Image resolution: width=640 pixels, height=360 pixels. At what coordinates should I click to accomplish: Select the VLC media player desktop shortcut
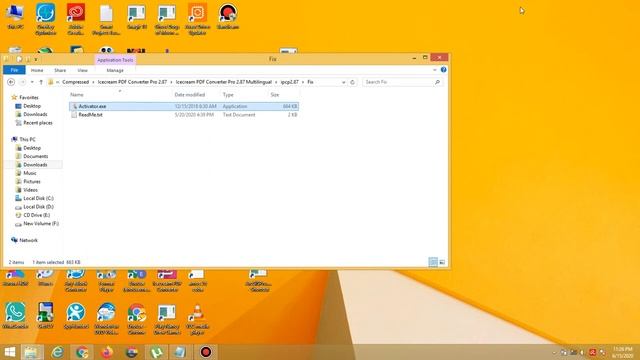(198, 320)
